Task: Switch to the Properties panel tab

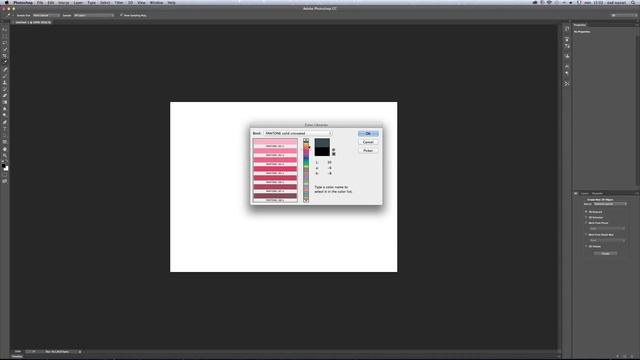Action: click(580, 25)
